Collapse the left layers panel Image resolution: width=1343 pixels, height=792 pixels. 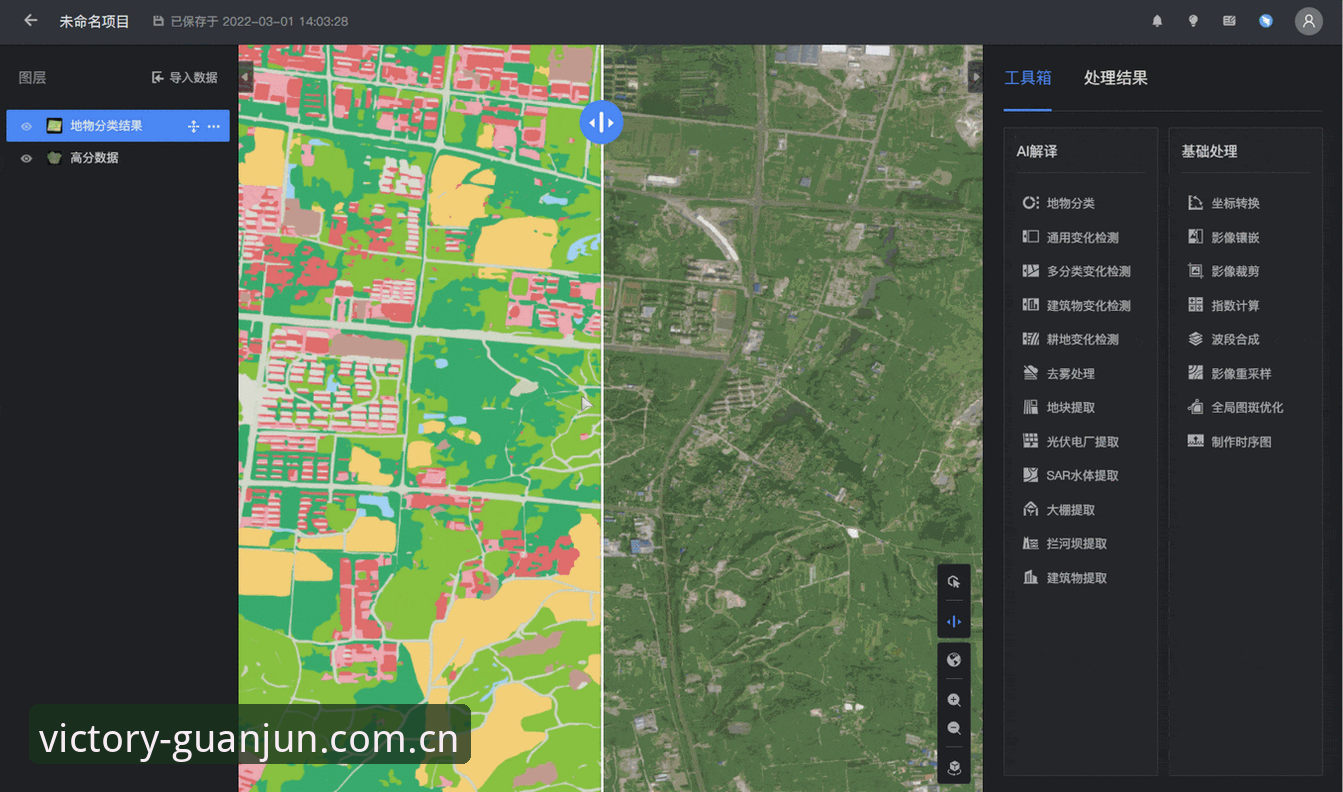click(x=246, y=77)
